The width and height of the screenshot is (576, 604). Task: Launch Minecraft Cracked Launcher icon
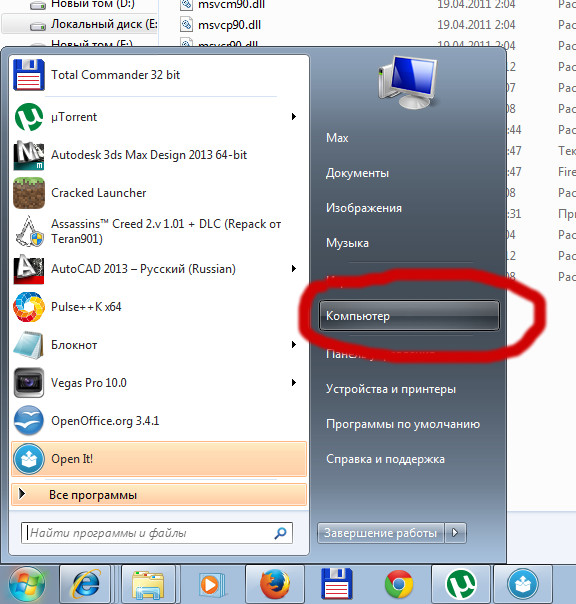(x=29, y=193)
